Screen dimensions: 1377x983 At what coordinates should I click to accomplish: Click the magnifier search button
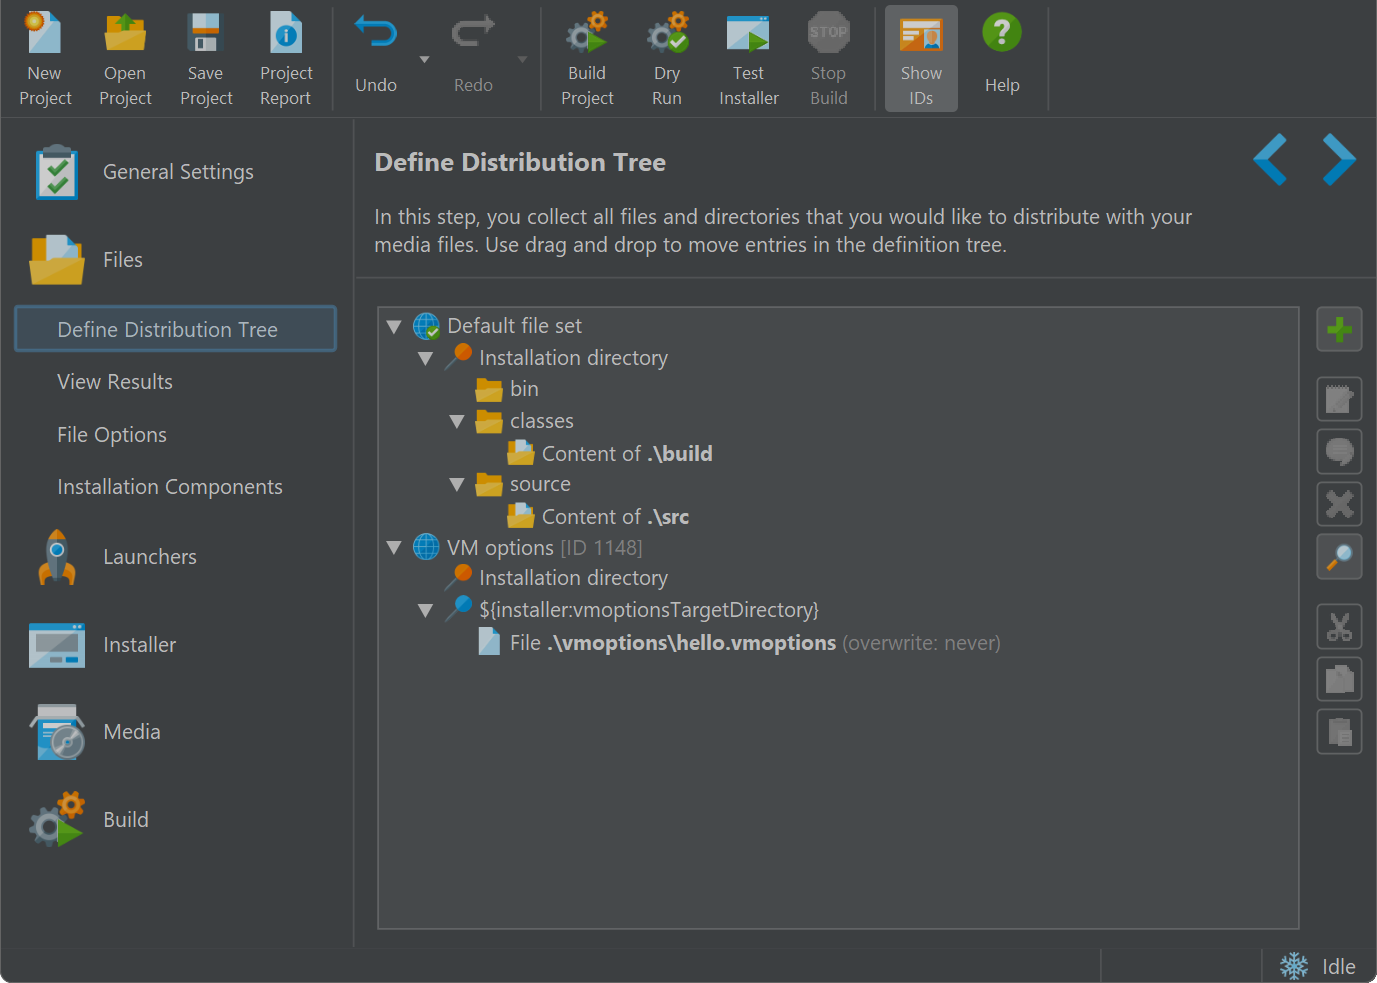pos(1339,557)
